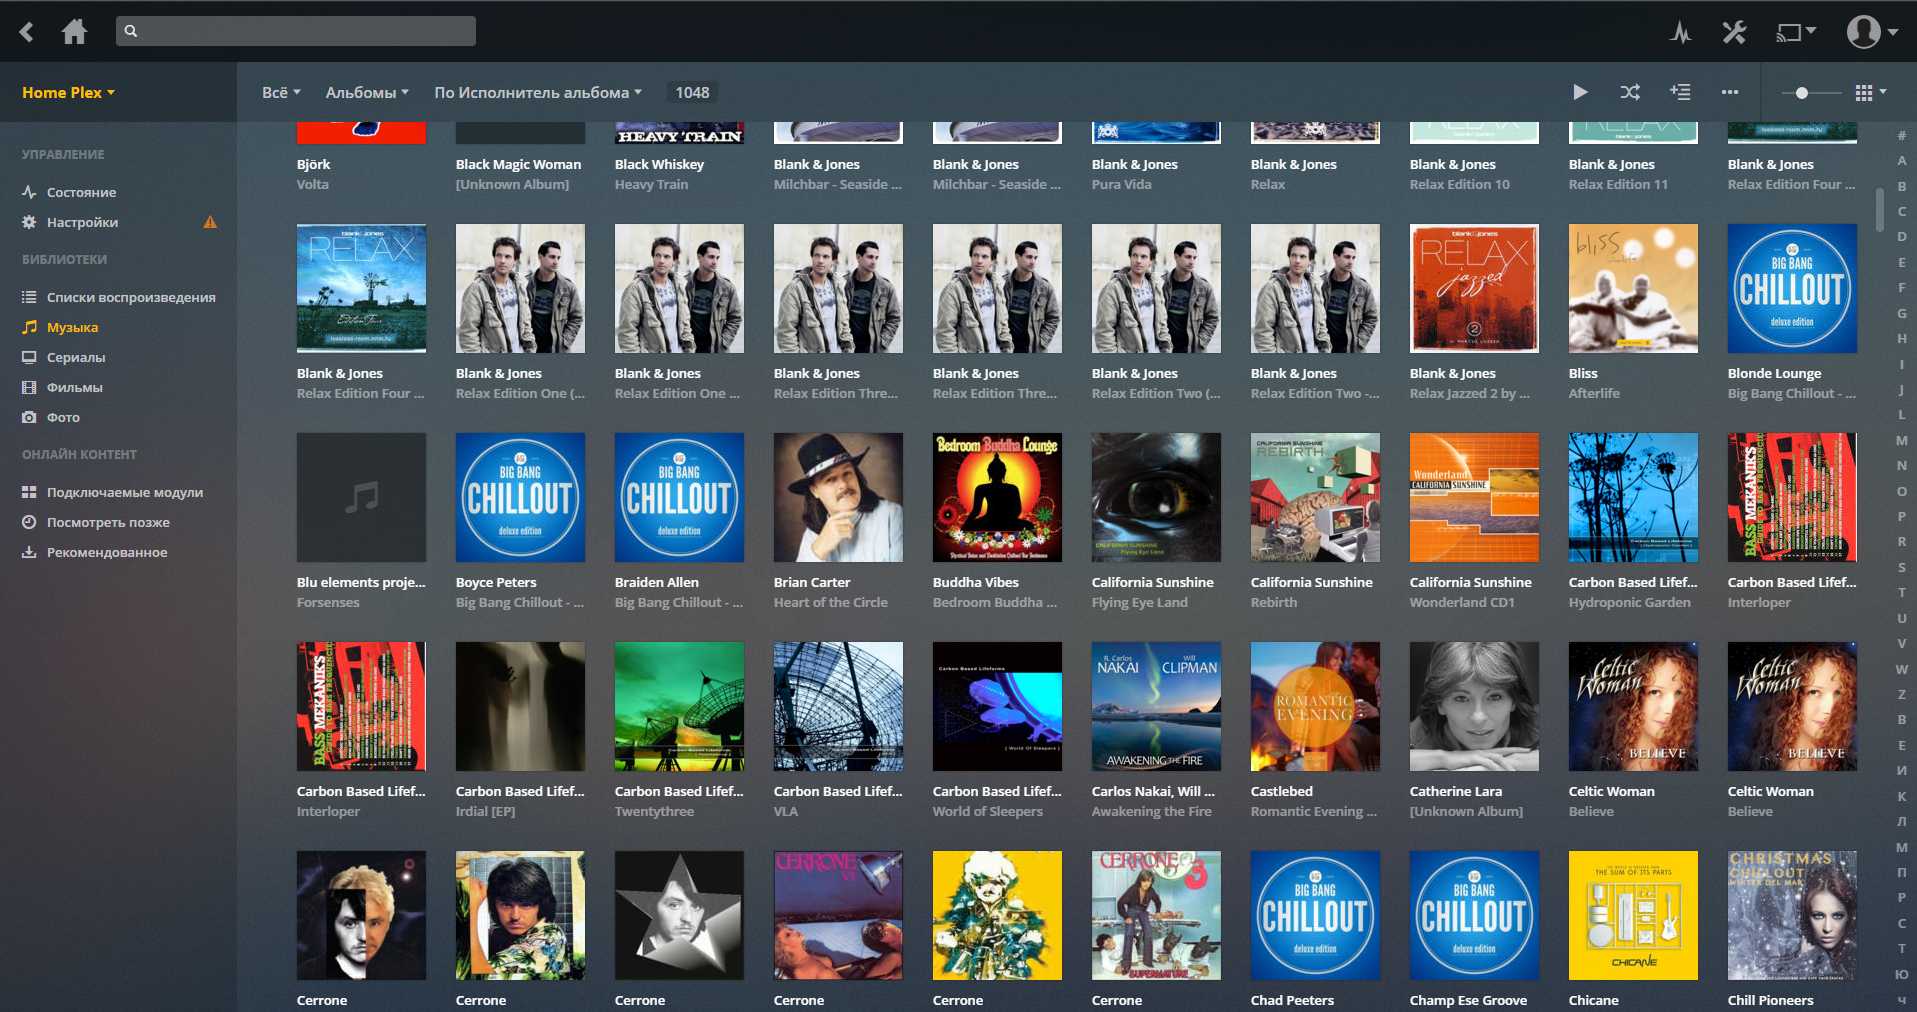Click the Музыка music note icon
Viewport: 1917px width, 1012px height.
(29, 327)
